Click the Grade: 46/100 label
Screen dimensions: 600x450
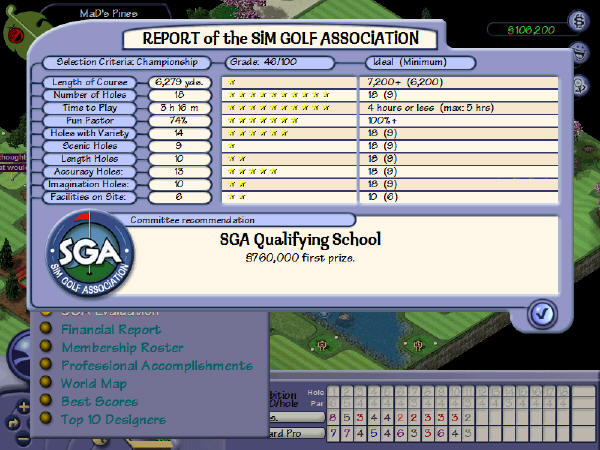pyautogui.click(x=280, y=62)
